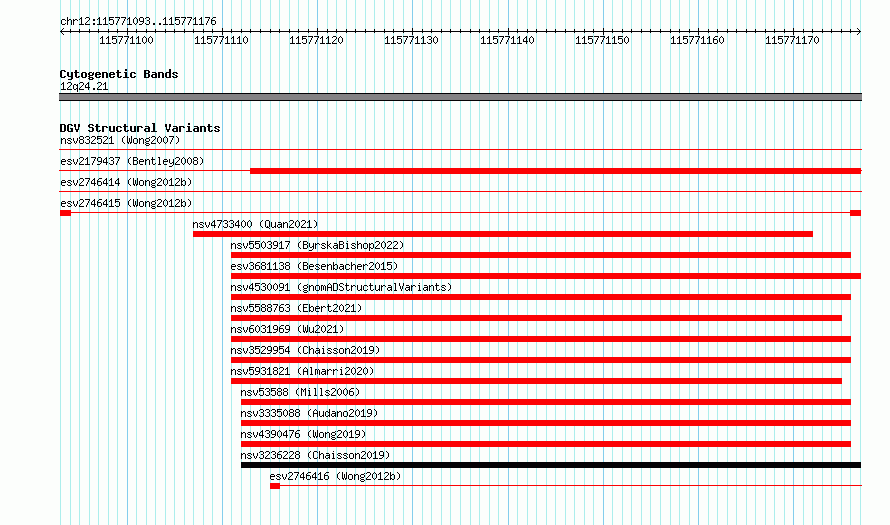This screenshot has width=890, height=525.
Task: Open the nsv4530091 (gnomADStructuralVariants) label
Action: 341,287
